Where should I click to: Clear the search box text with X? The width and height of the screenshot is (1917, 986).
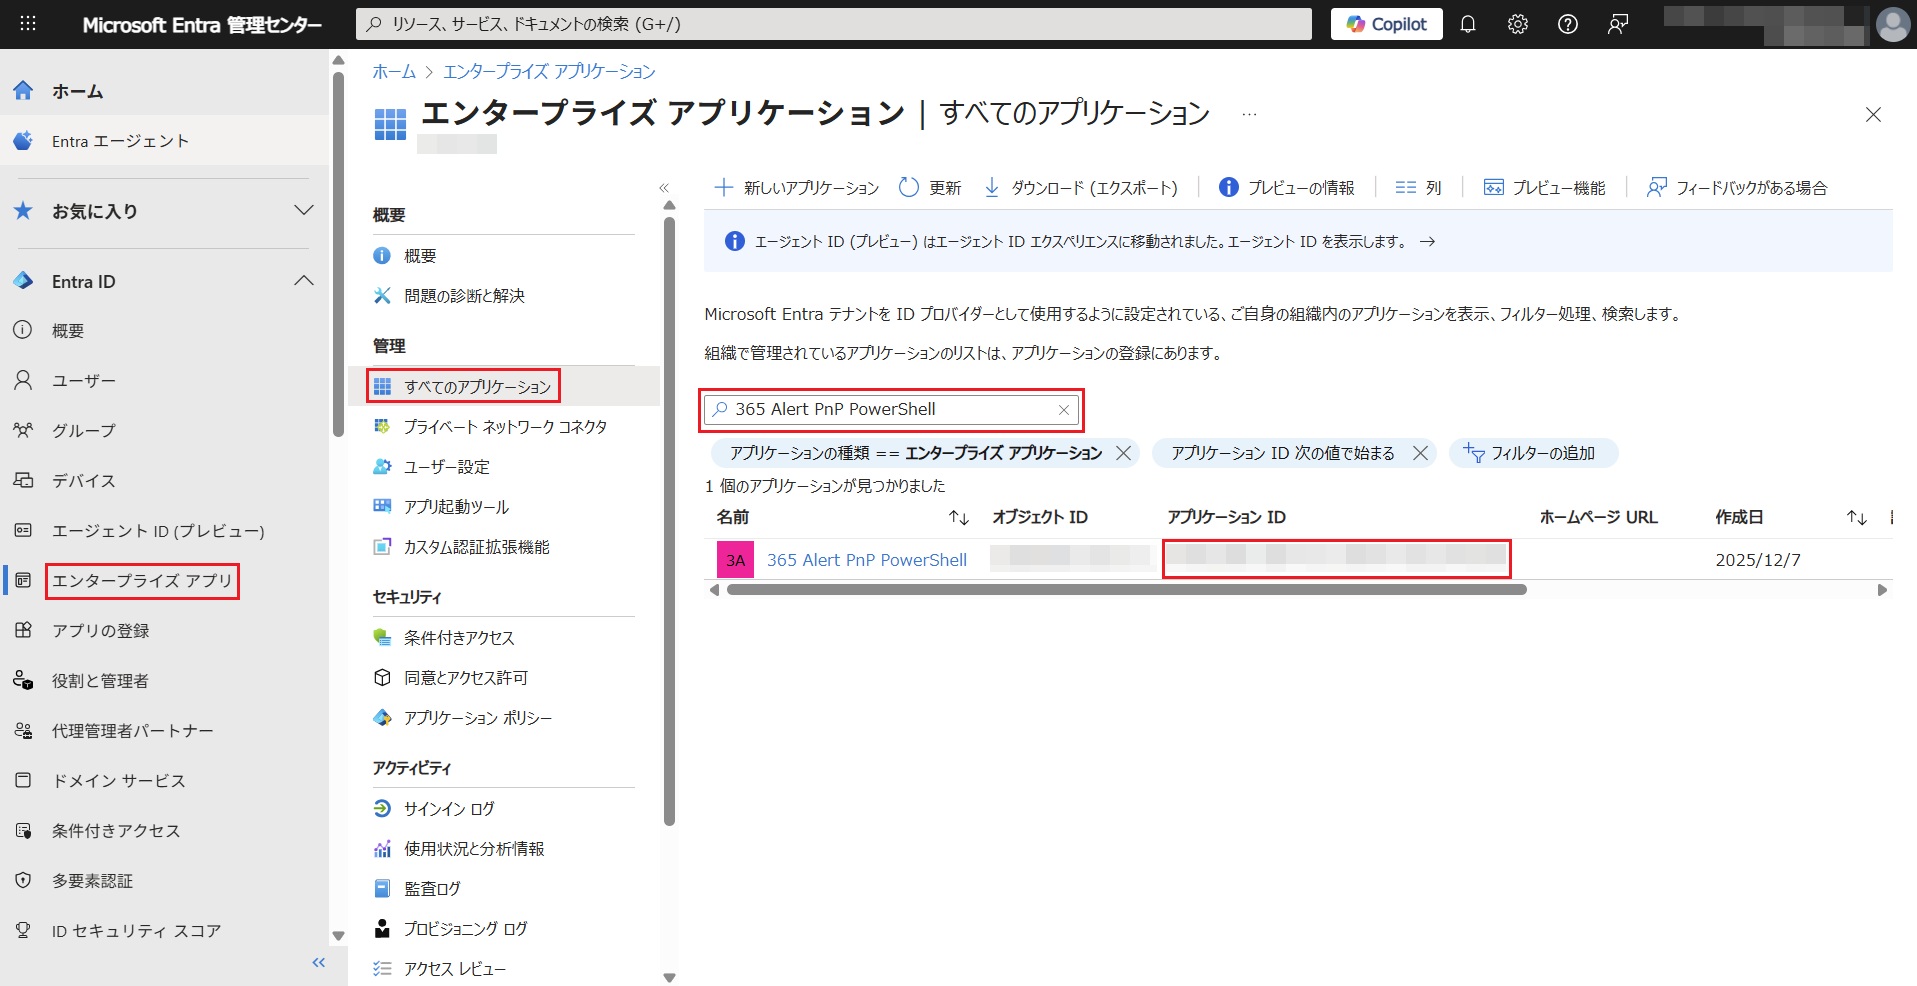click(1064, 410)
